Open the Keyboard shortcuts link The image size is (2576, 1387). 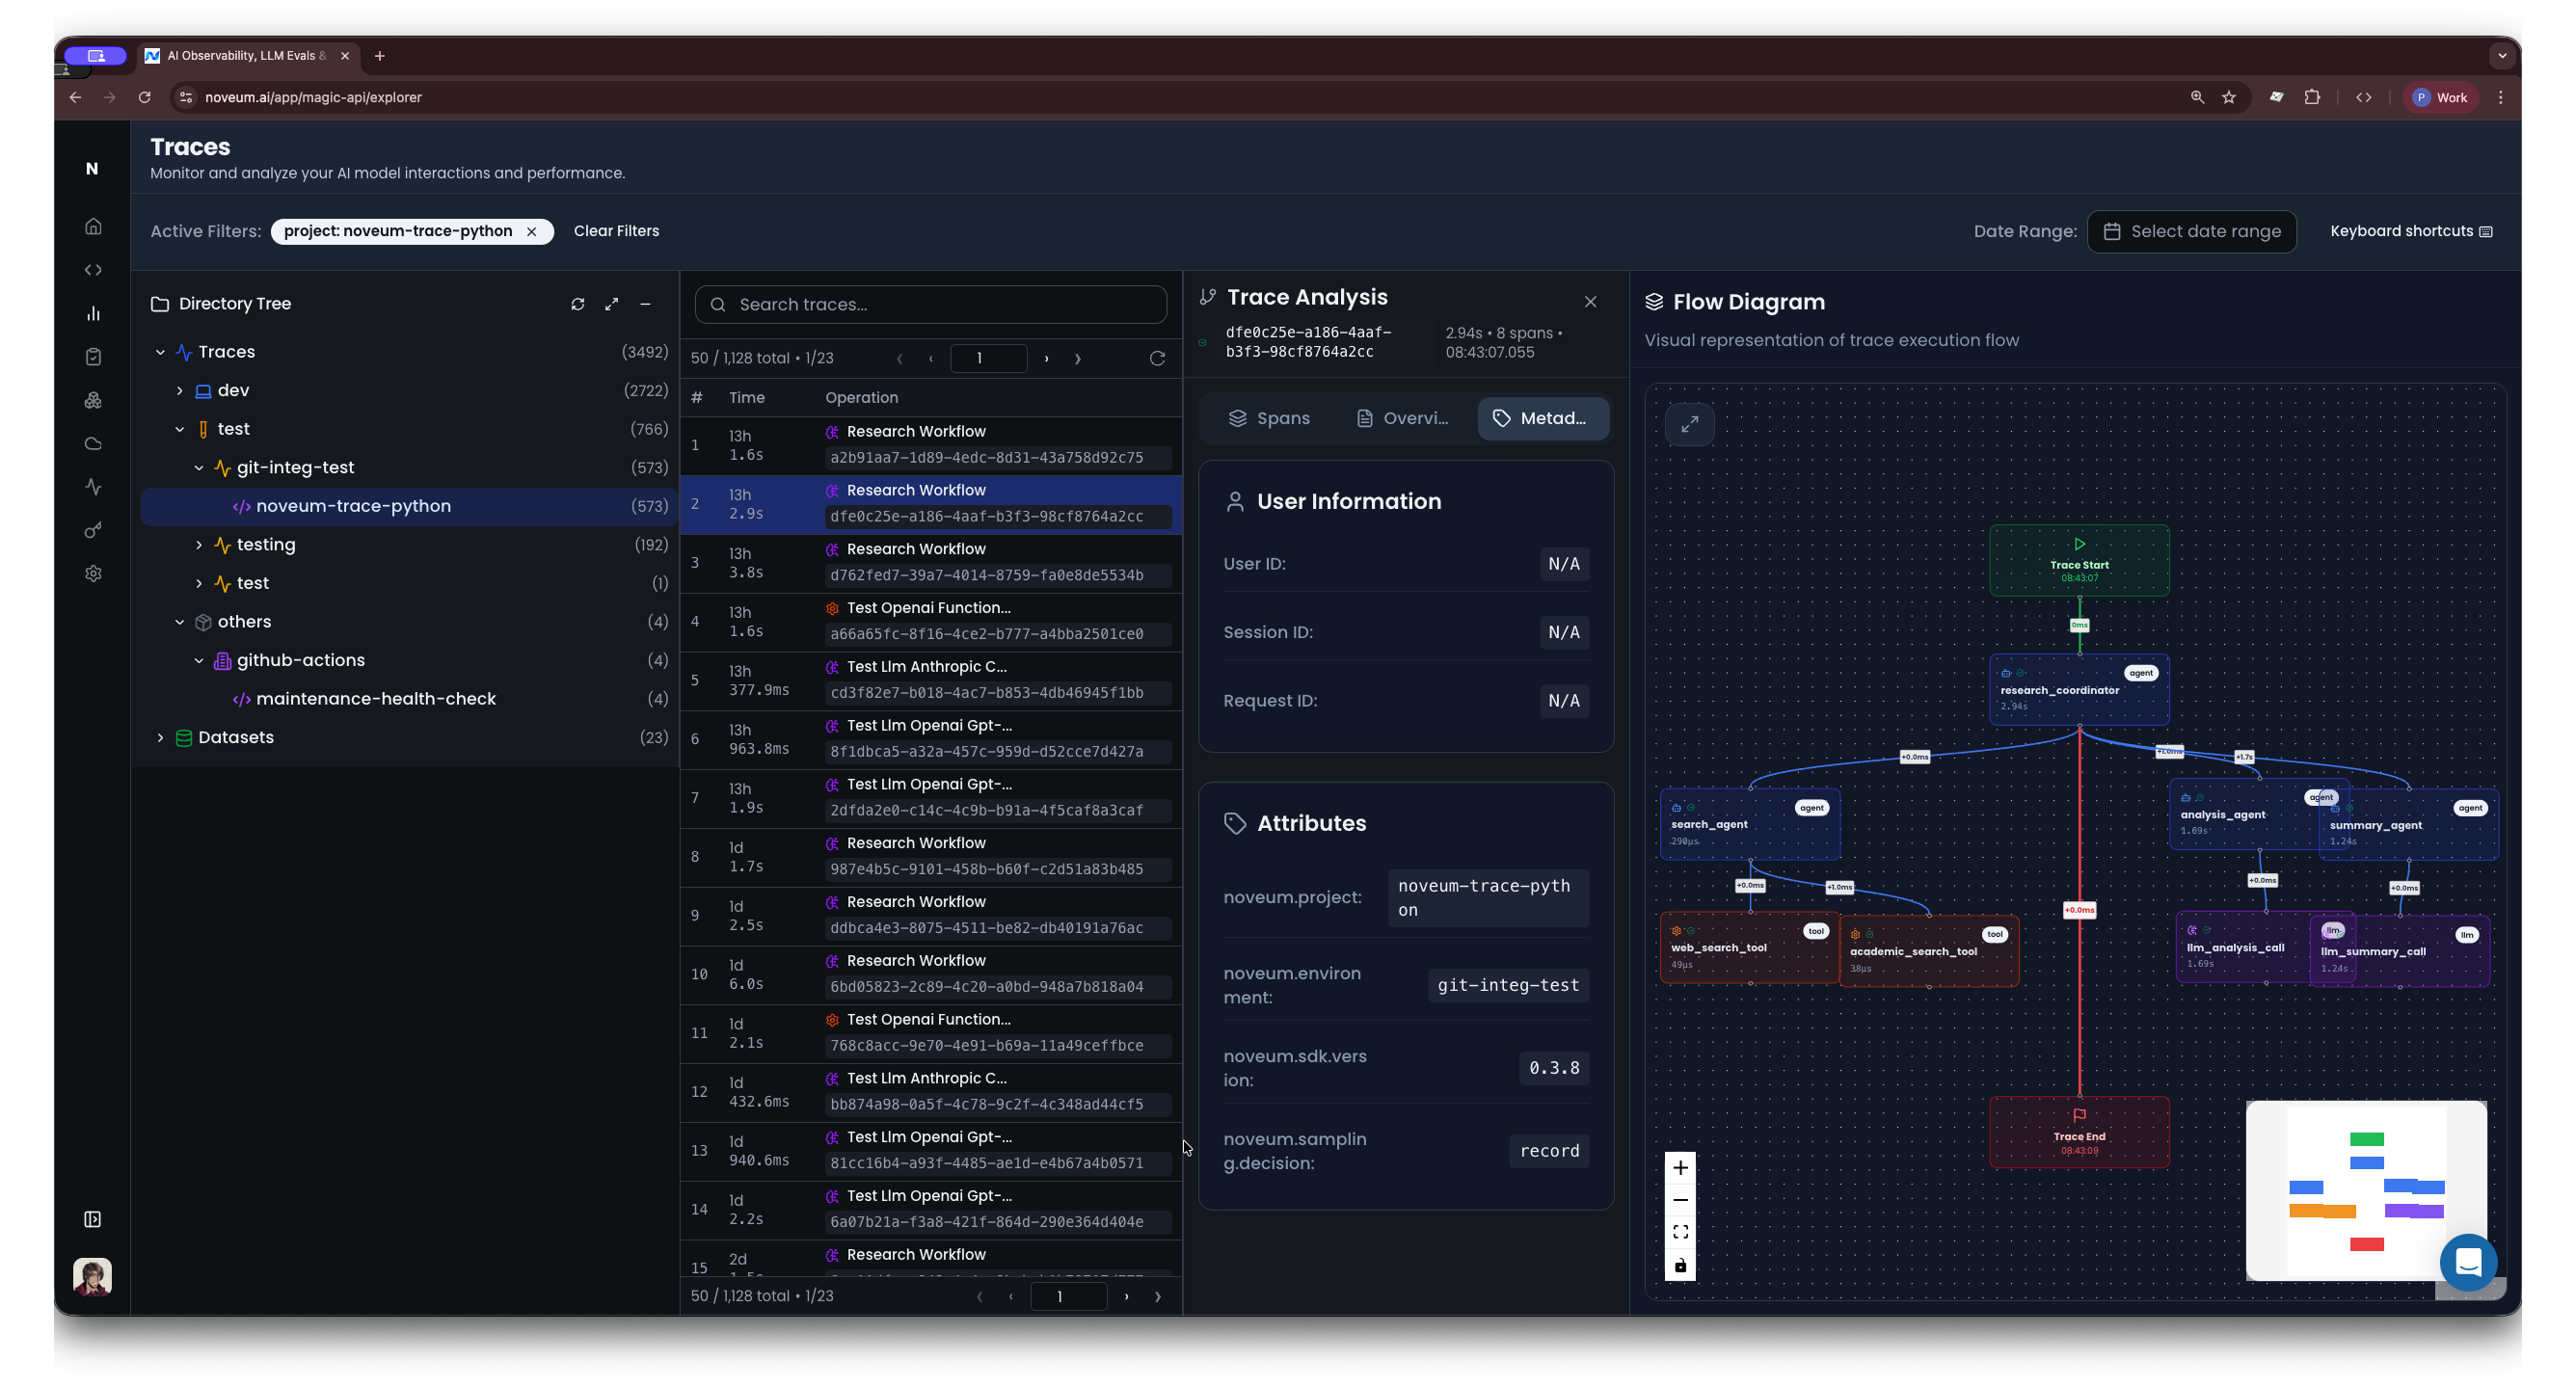coord(2410,231)
